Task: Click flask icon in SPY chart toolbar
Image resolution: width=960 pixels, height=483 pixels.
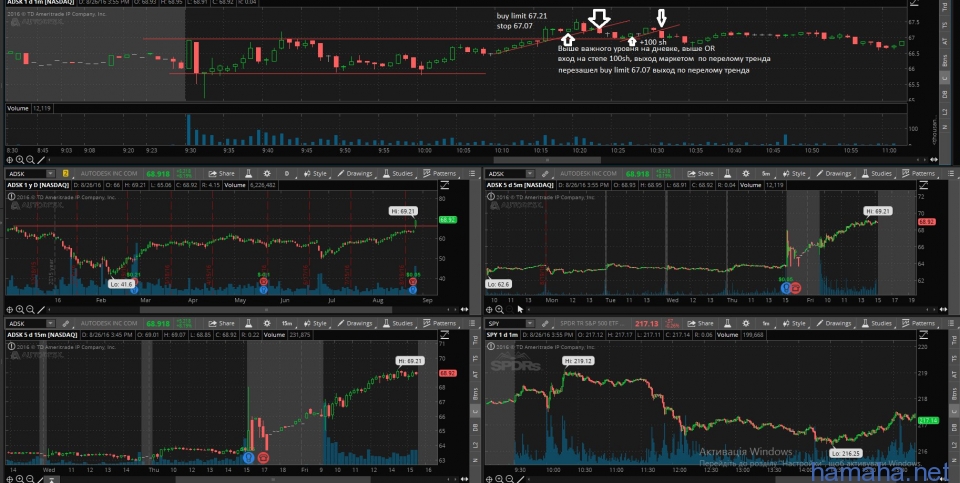Action: pos(727,323)
